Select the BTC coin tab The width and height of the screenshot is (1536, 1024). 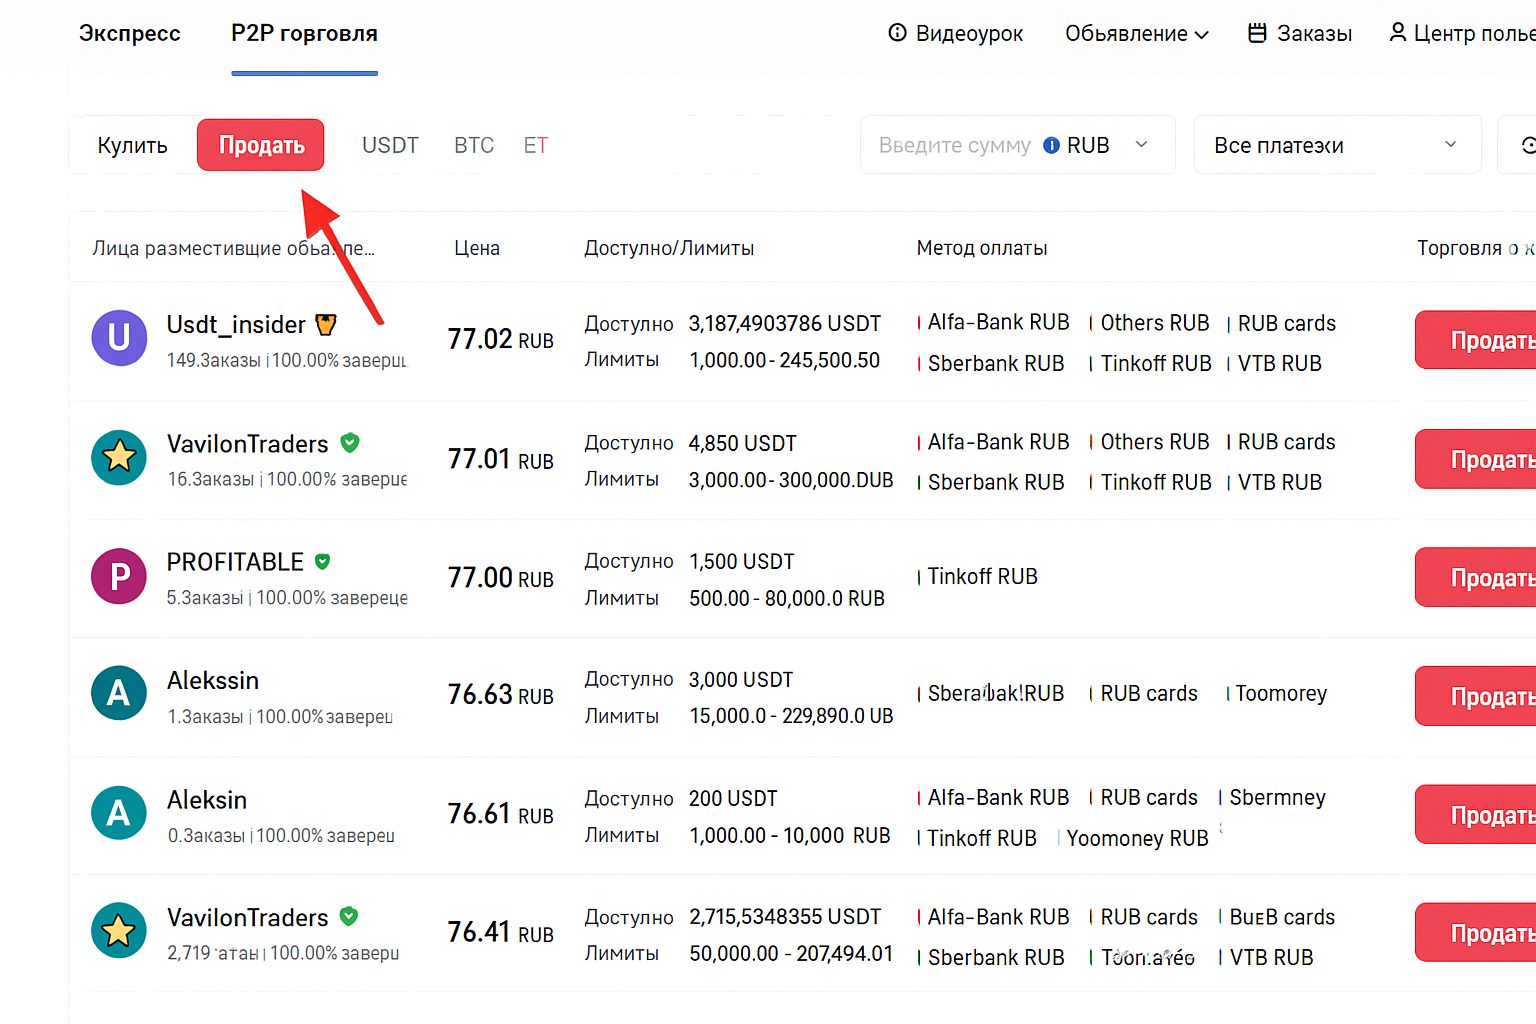(x=474, y=145)
